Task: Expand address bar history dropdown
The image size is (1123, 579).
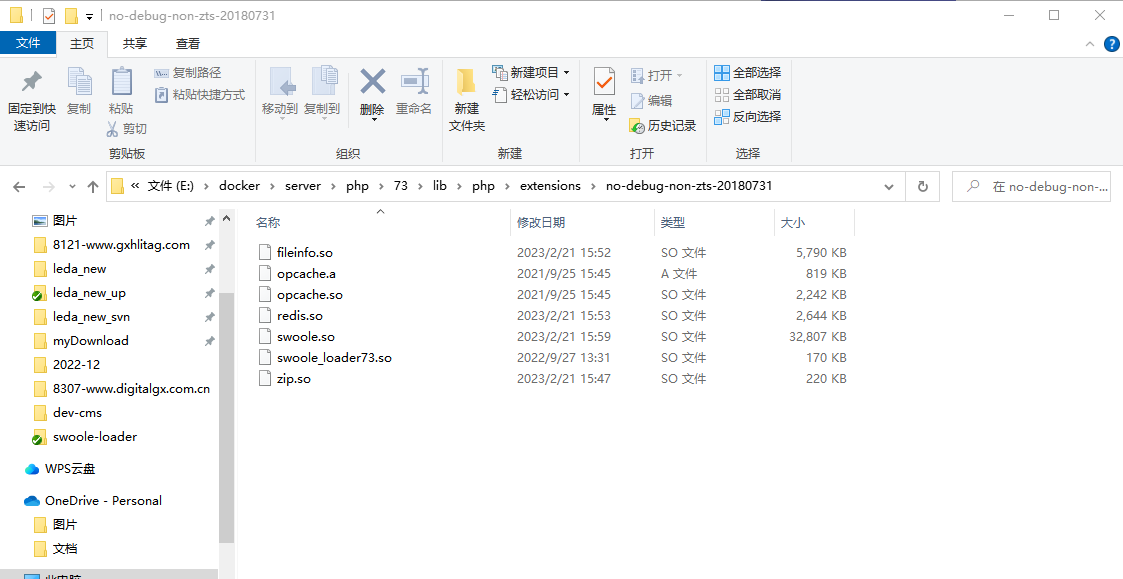Action: (889, 186)
